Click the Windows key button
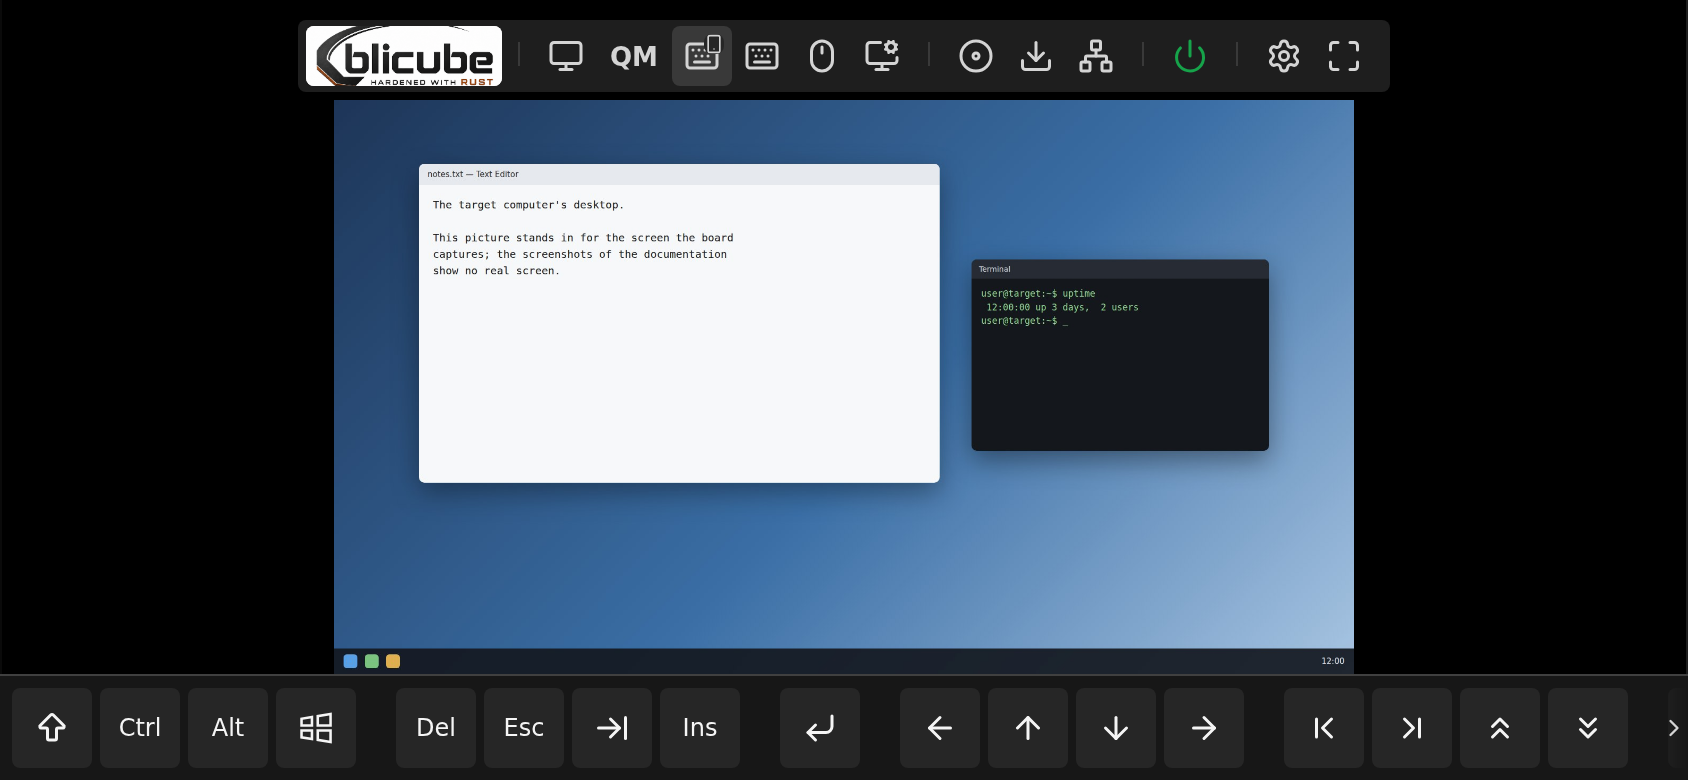Viewport: 1688px width, 780px height. tap(316, 728)
